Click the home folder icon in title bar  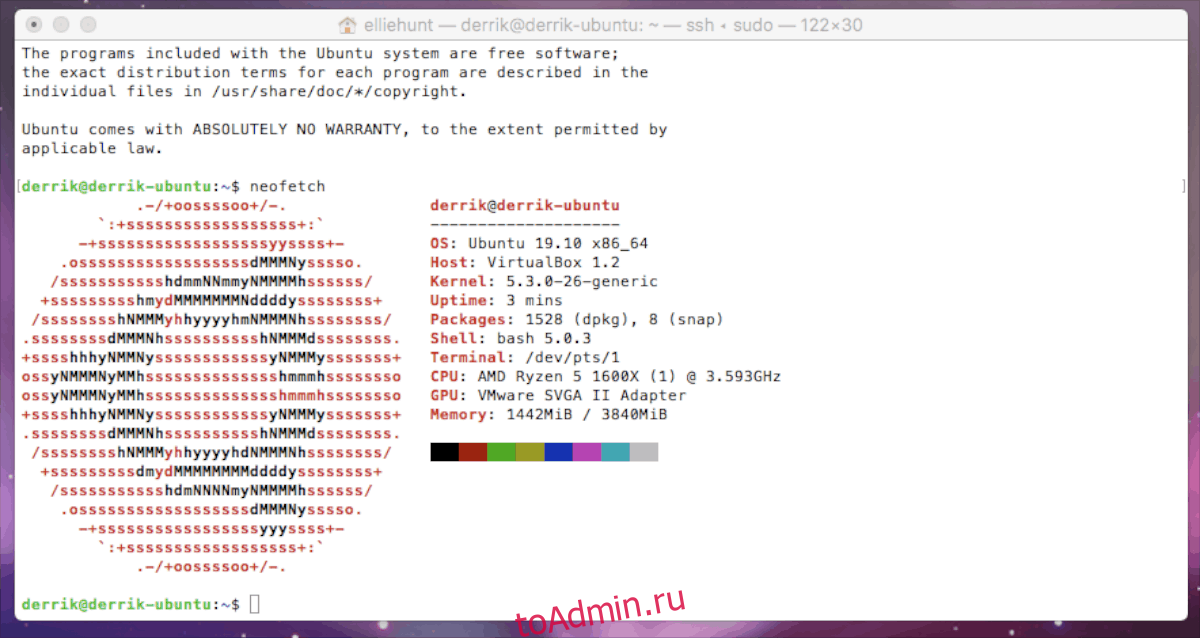tap(348, 25)
